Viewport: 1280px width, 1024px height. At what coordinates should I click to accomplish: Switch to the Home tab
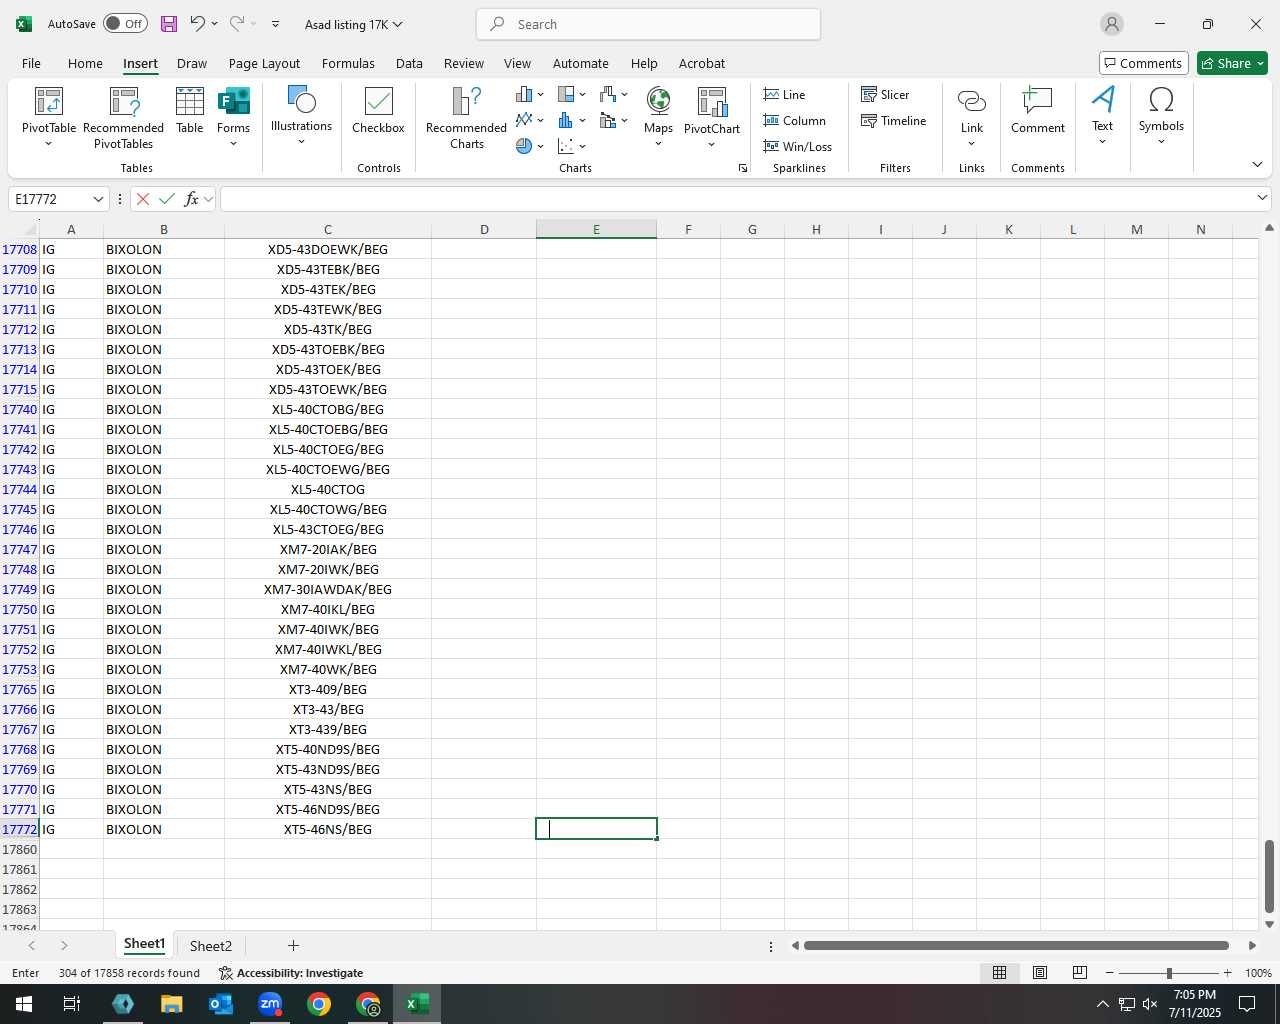[85, 63]
